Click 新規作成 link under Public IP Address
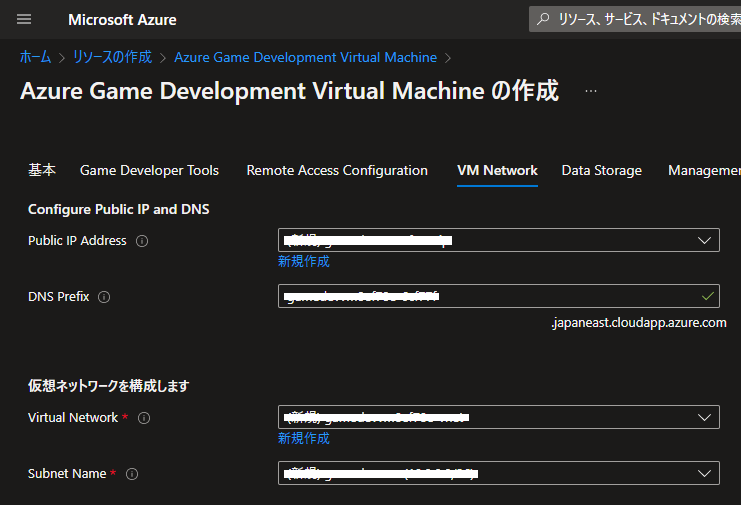 click(303, 261)
